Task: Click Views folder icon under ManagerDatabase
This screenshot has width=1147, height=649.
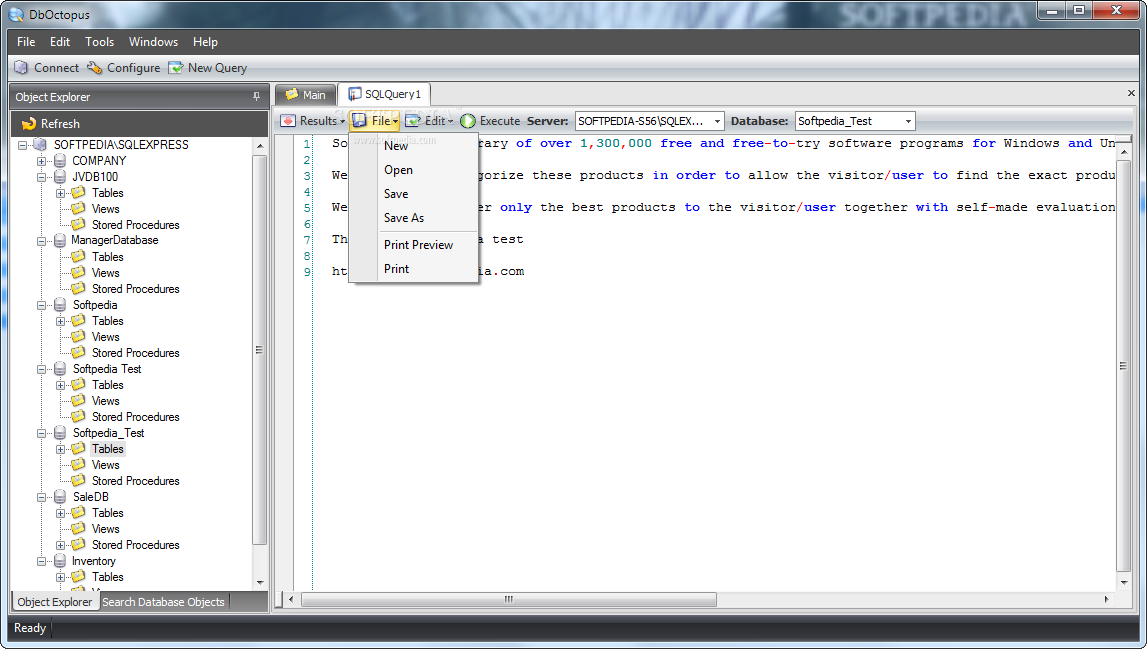Action: click(x=78, y=272)
